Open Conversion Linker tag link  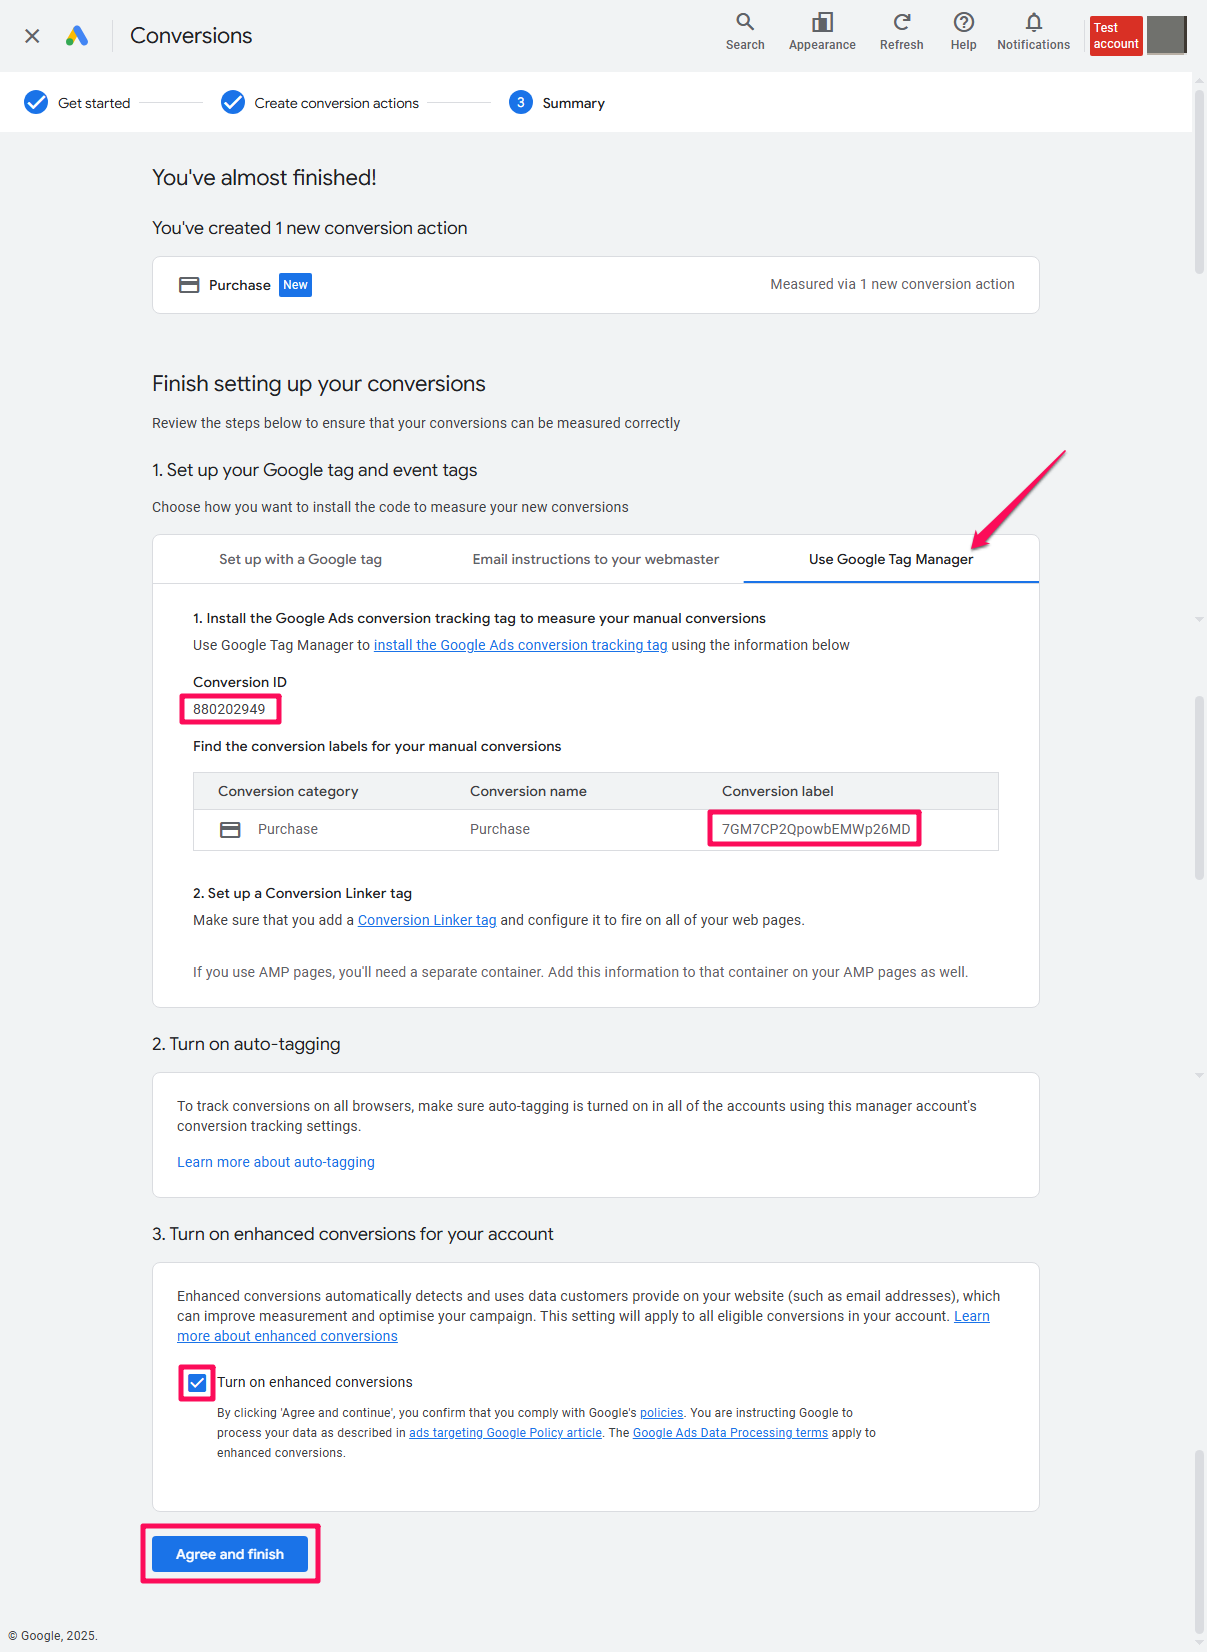pyautogui.click(x=427, y=920)
